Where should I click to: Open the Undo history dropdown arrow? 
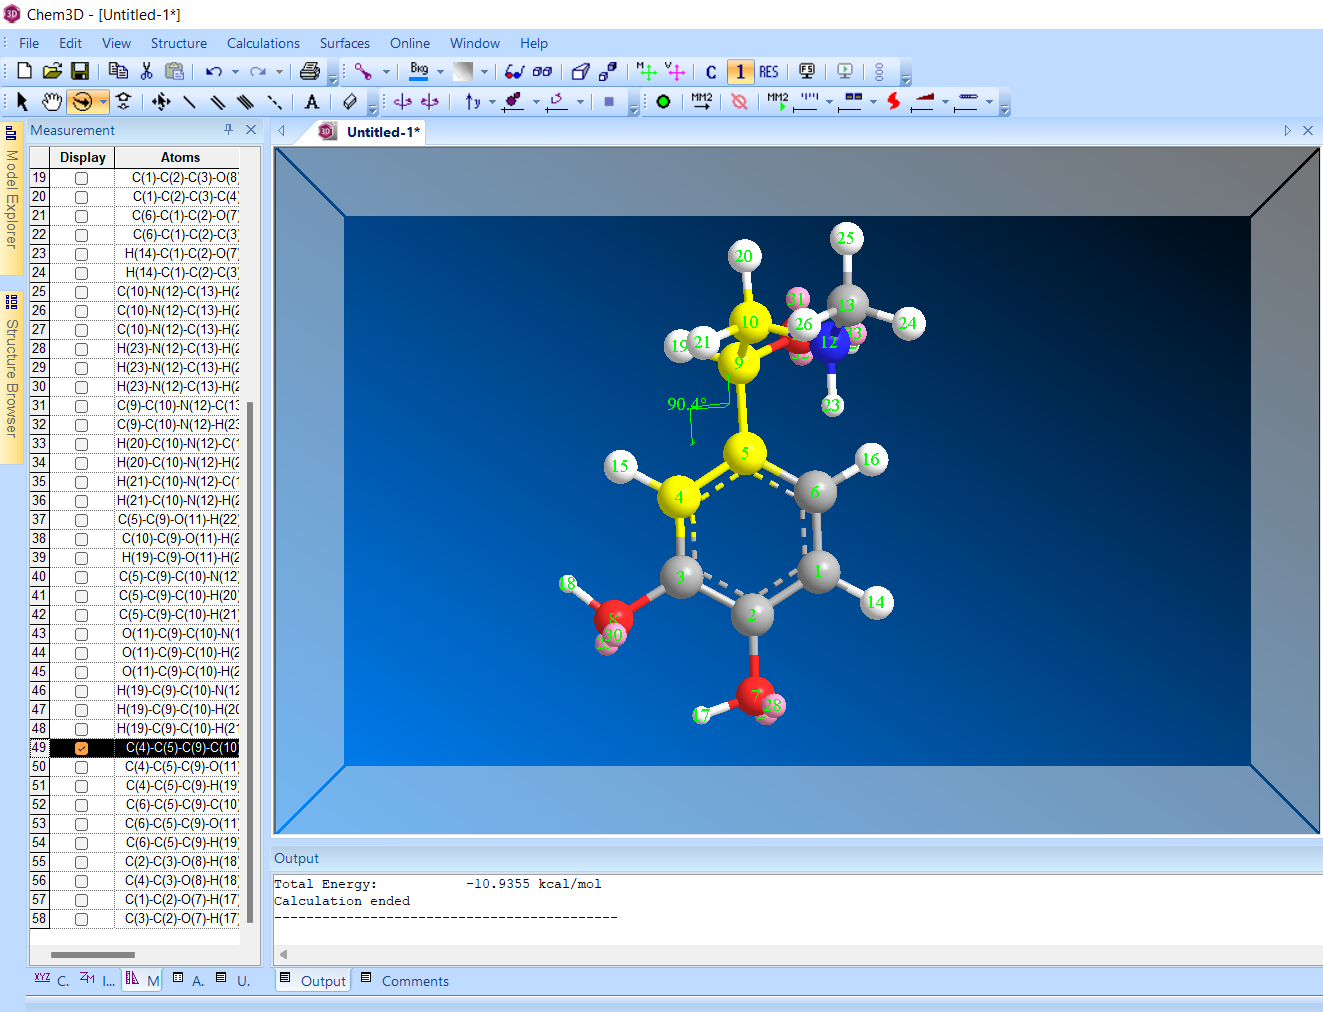pyautogui.click(x=235, y=72)
